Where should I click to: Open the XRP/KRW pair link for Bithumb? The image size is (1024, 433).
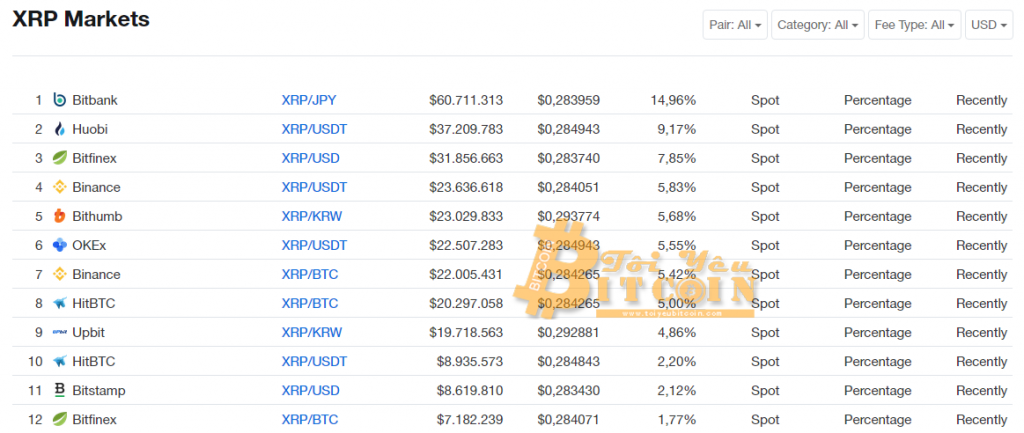click(312, 216)
